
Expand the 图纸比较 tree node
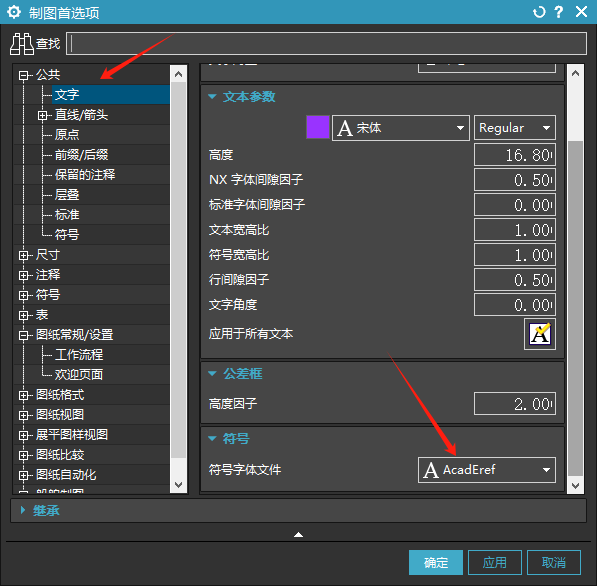point(24,455)
